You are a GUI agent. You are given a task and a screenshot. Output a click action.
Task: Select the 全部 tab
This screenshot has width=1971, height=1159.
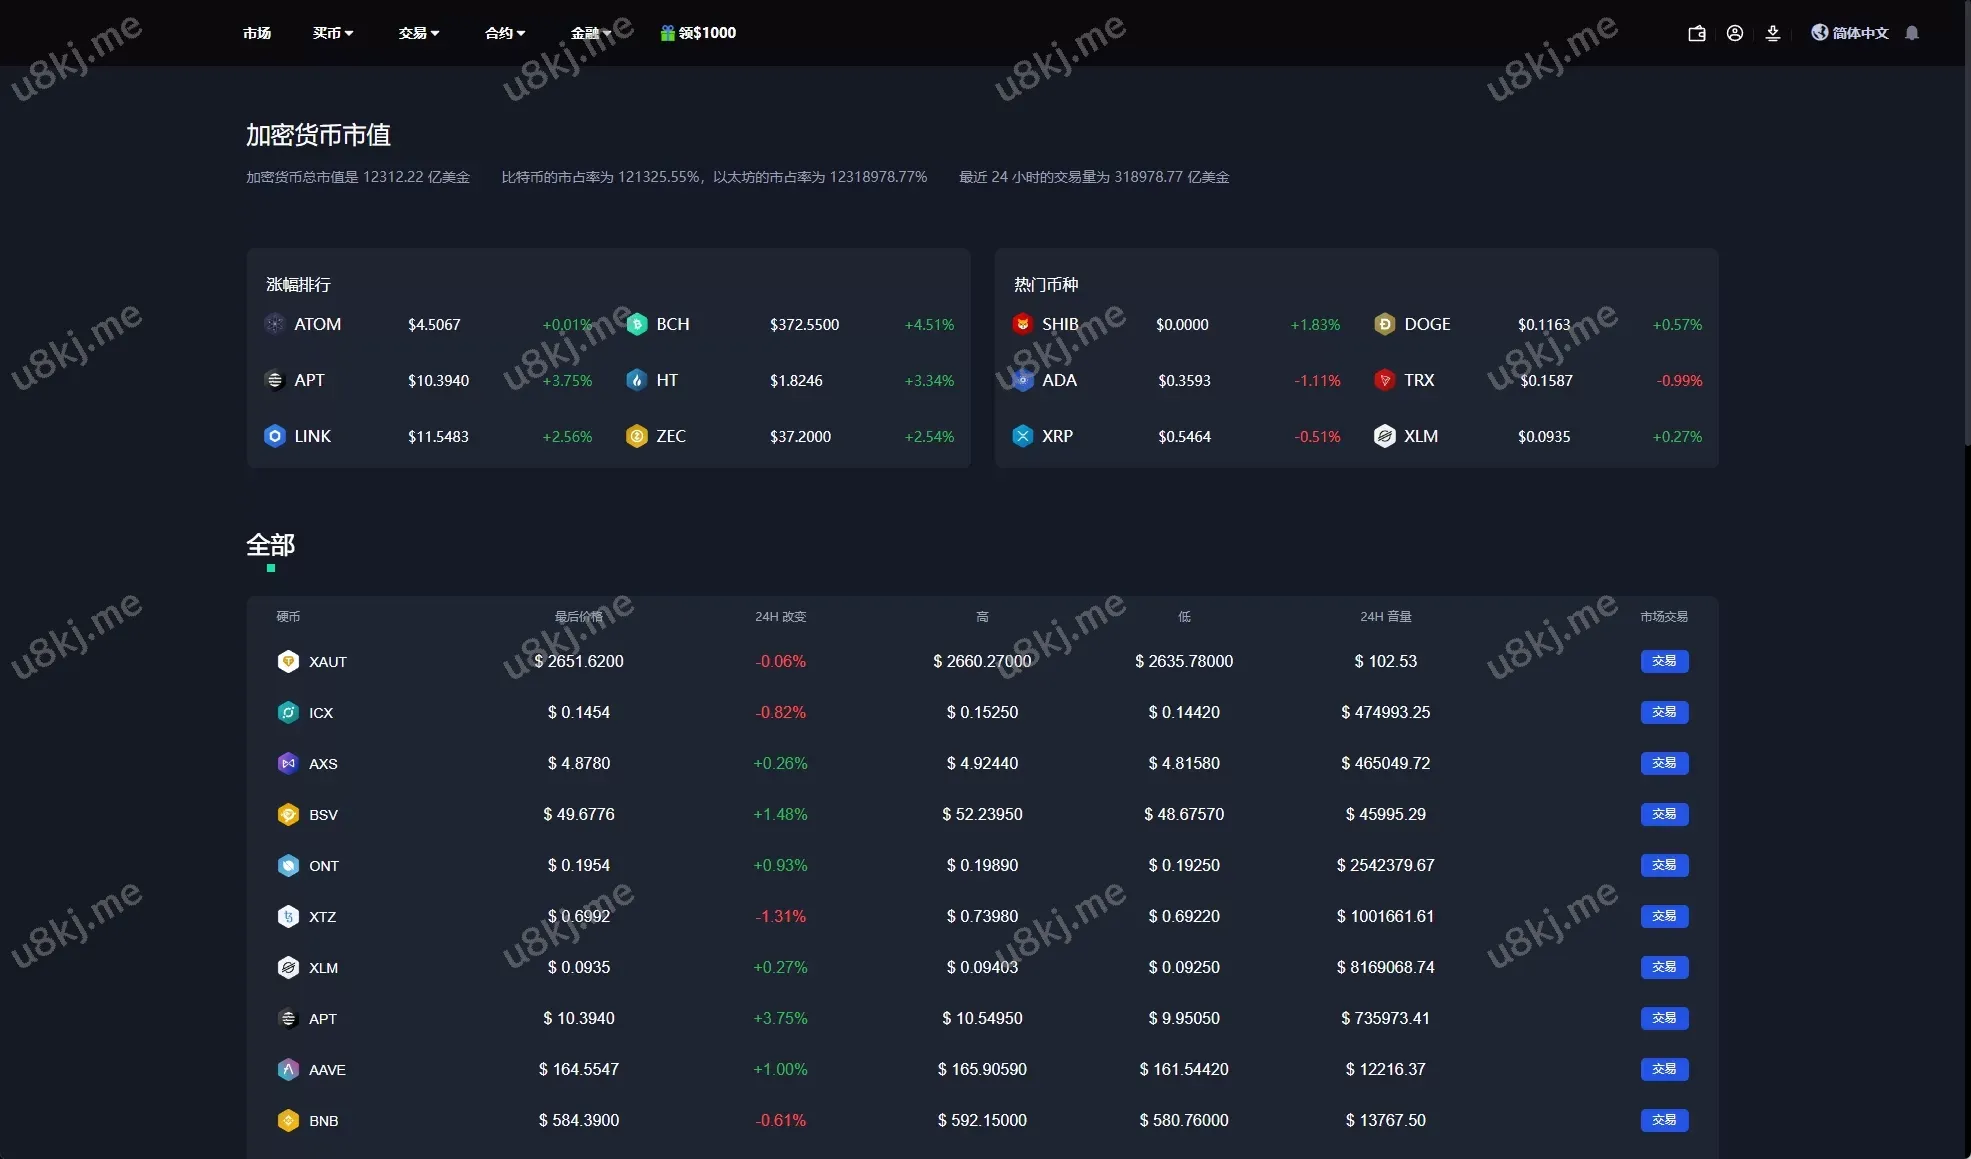coord(270,545)
